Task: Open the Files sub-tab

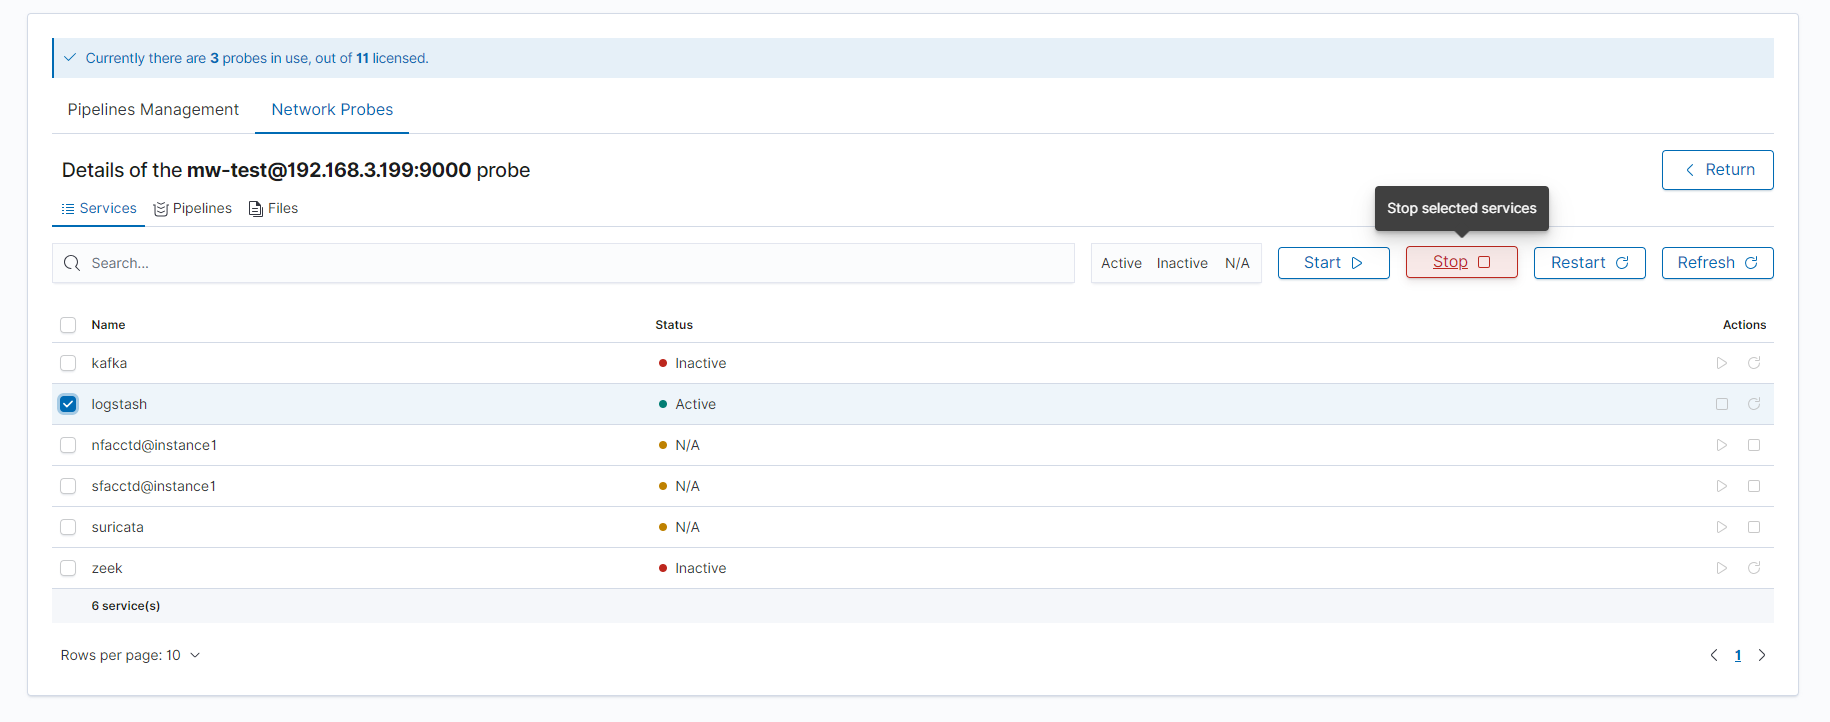Action: (x=273, y=208)
